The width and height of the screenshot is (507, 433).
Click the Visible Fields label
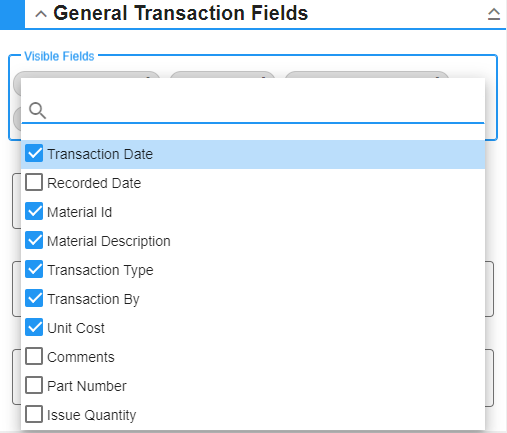click(59, 56)
